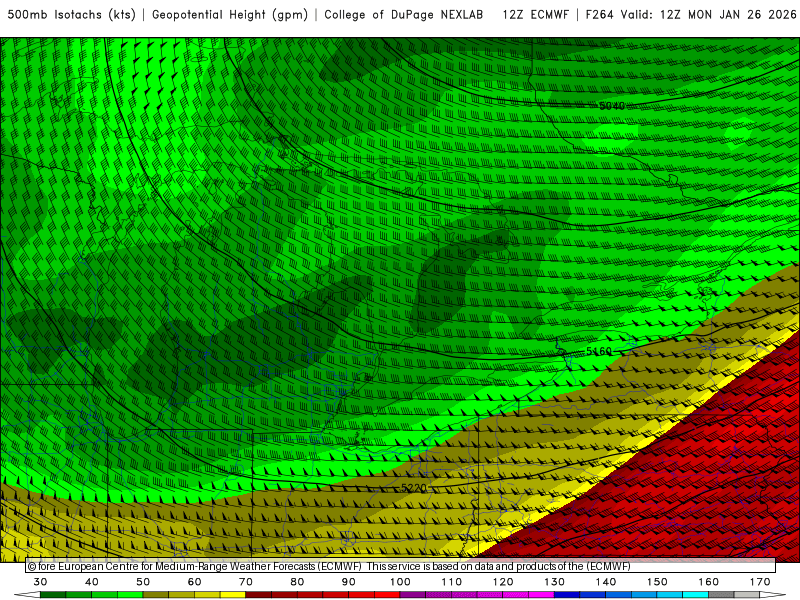This screenshot has height=600, width=800.
Task: Pick the olive 50-55 kt legend swatch
Action: [156, 595]
